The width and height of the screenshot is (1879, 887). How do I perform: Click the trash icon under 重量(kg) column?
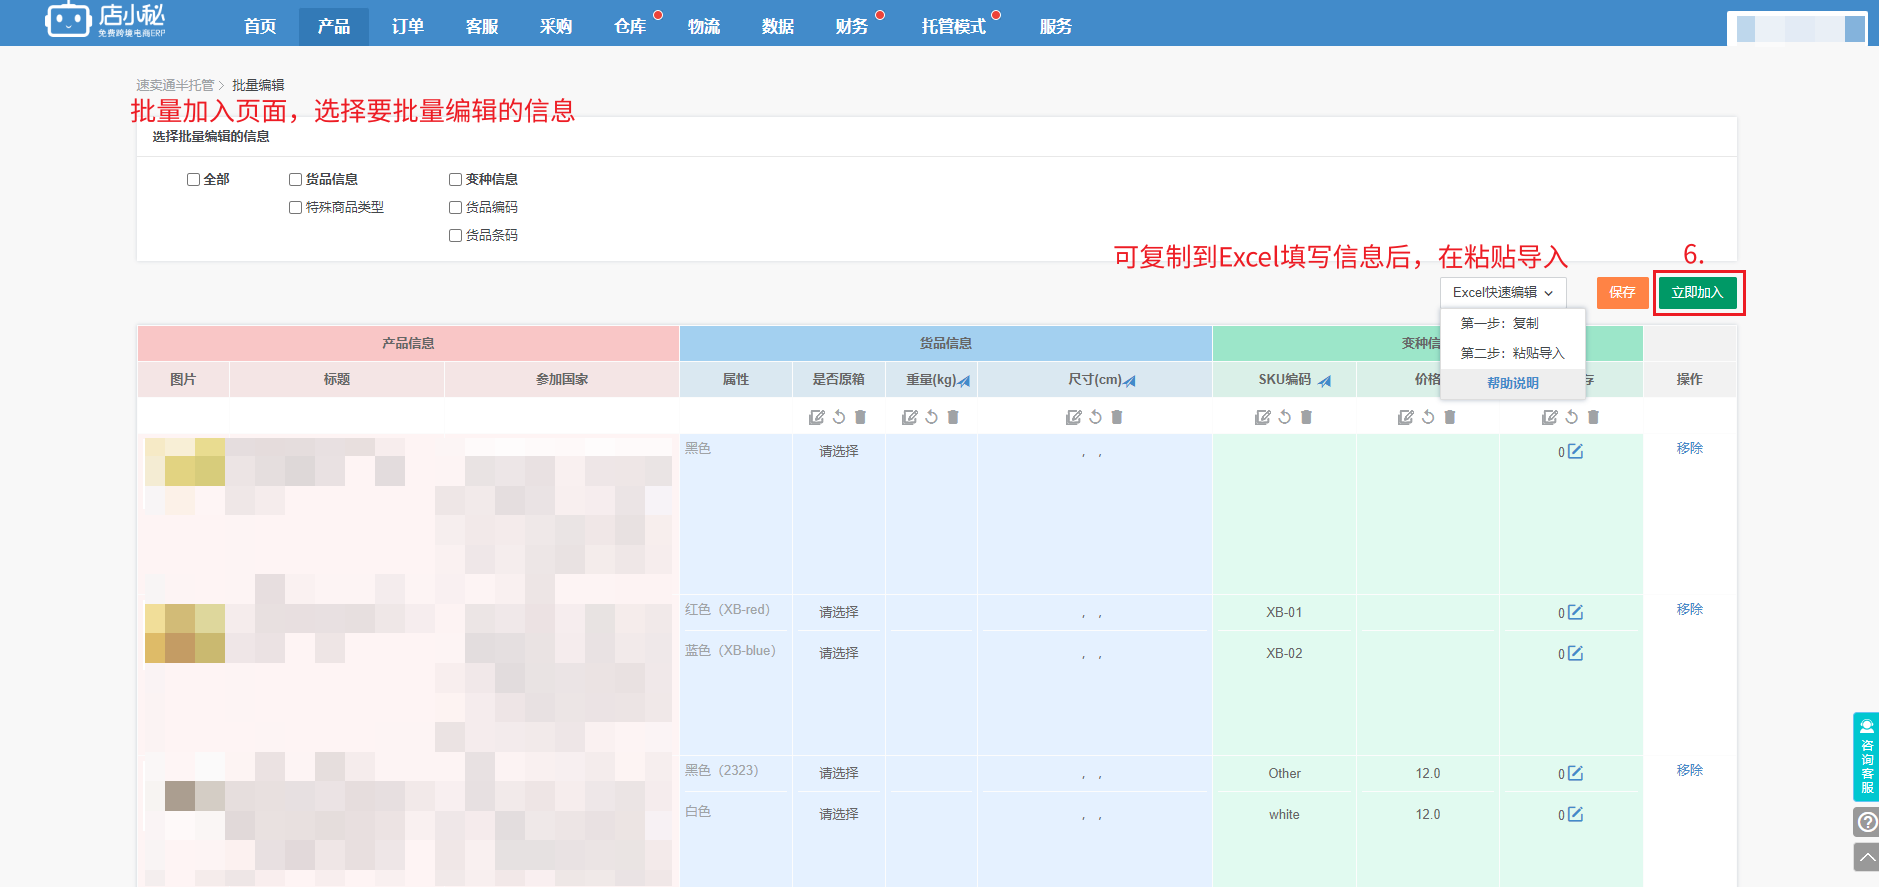click(x=953, y=417)
